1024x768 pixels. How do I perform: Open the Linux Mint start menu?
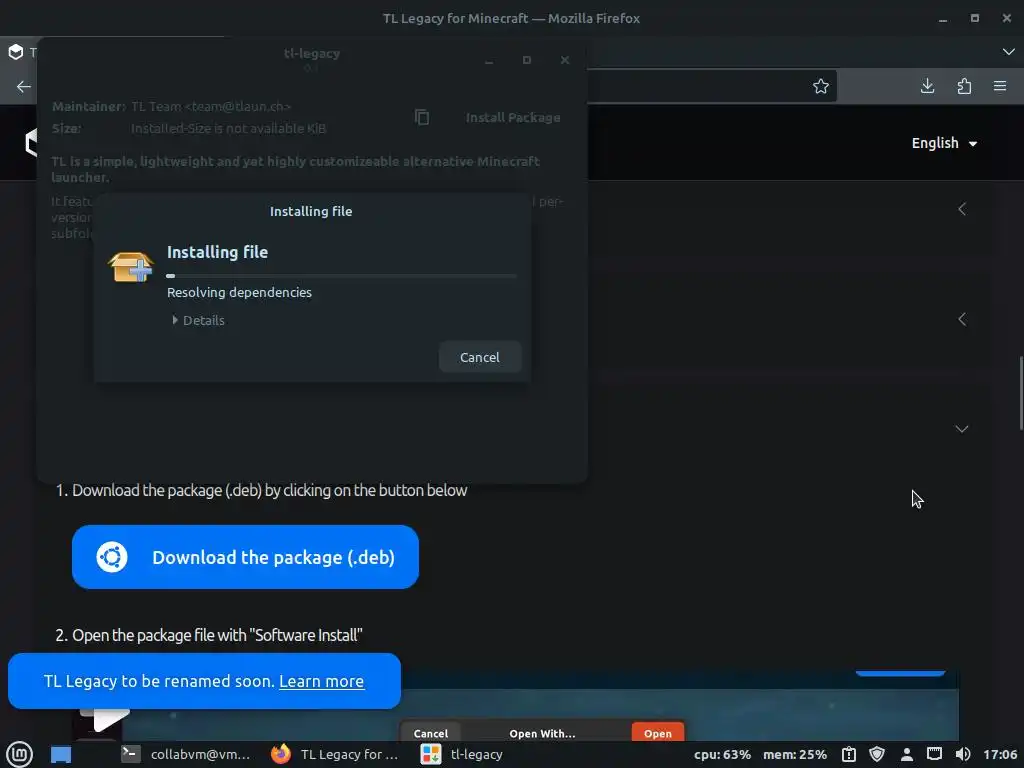[x=20, y=754]
